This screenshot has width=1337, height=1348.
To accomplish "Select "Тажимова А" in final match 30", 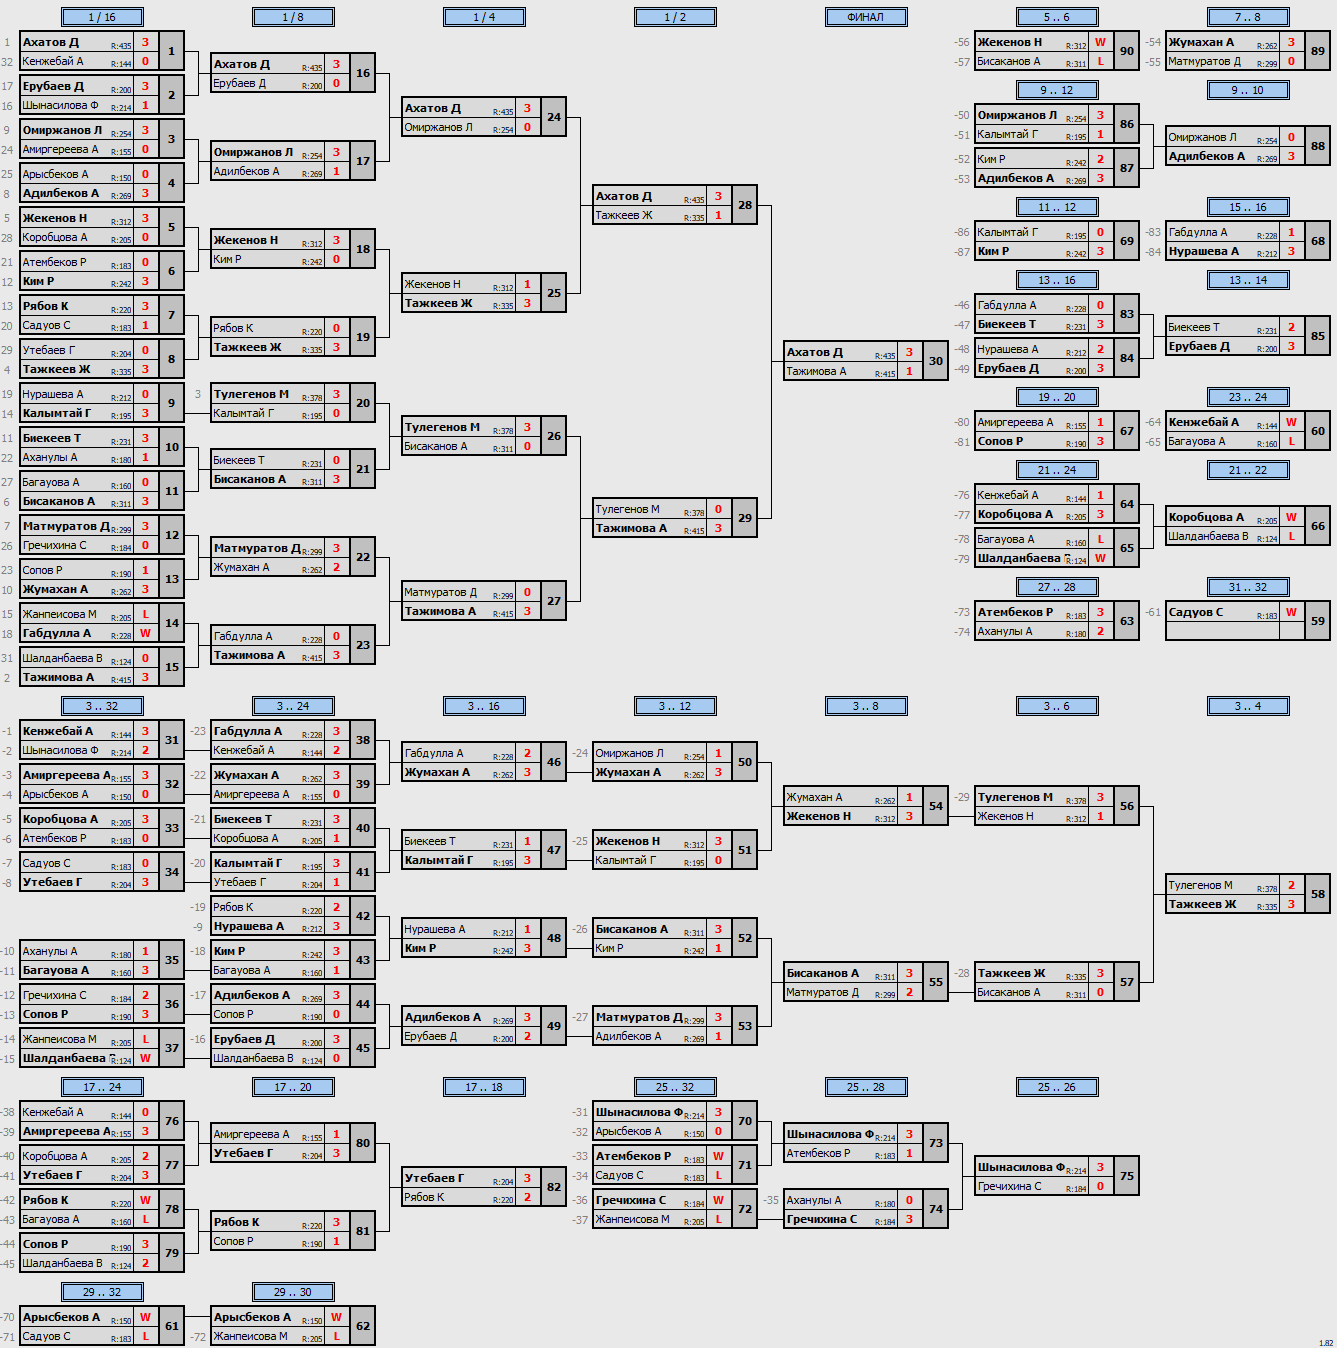I will (816, 371).
